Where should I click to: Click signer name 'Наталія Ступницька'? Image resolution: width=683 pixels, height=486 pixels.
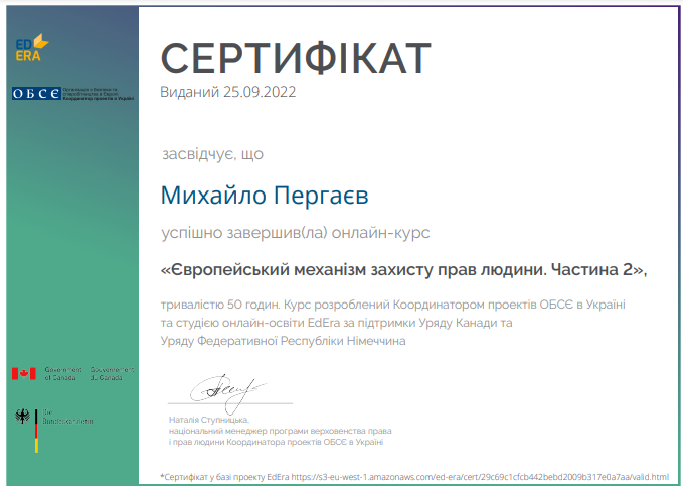(x=209, y=420)
